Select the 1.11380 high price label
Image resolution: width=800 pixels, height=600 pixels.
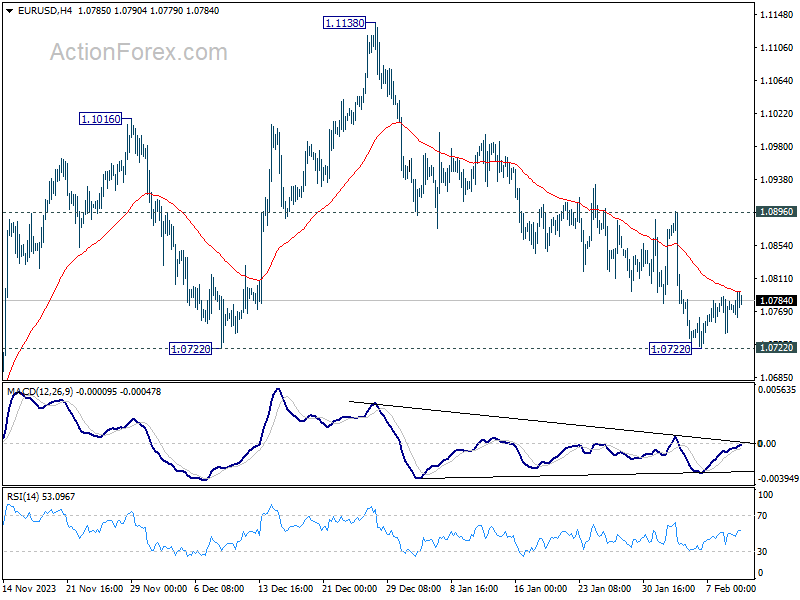click(345, 23)
